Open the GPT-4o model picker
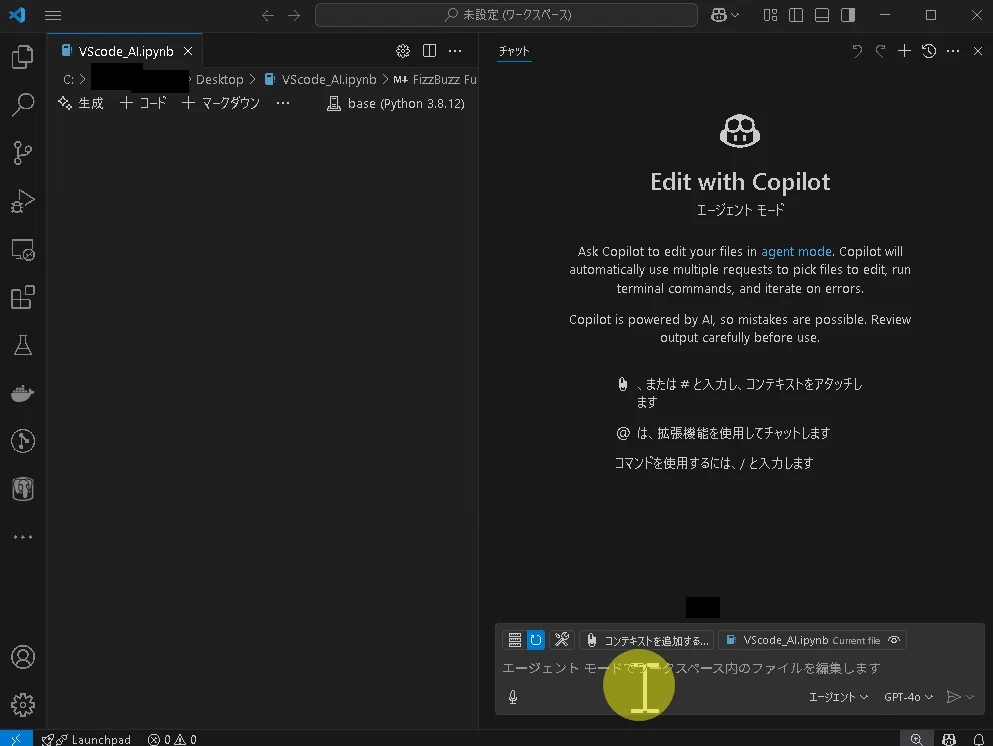 click(909, 697)
